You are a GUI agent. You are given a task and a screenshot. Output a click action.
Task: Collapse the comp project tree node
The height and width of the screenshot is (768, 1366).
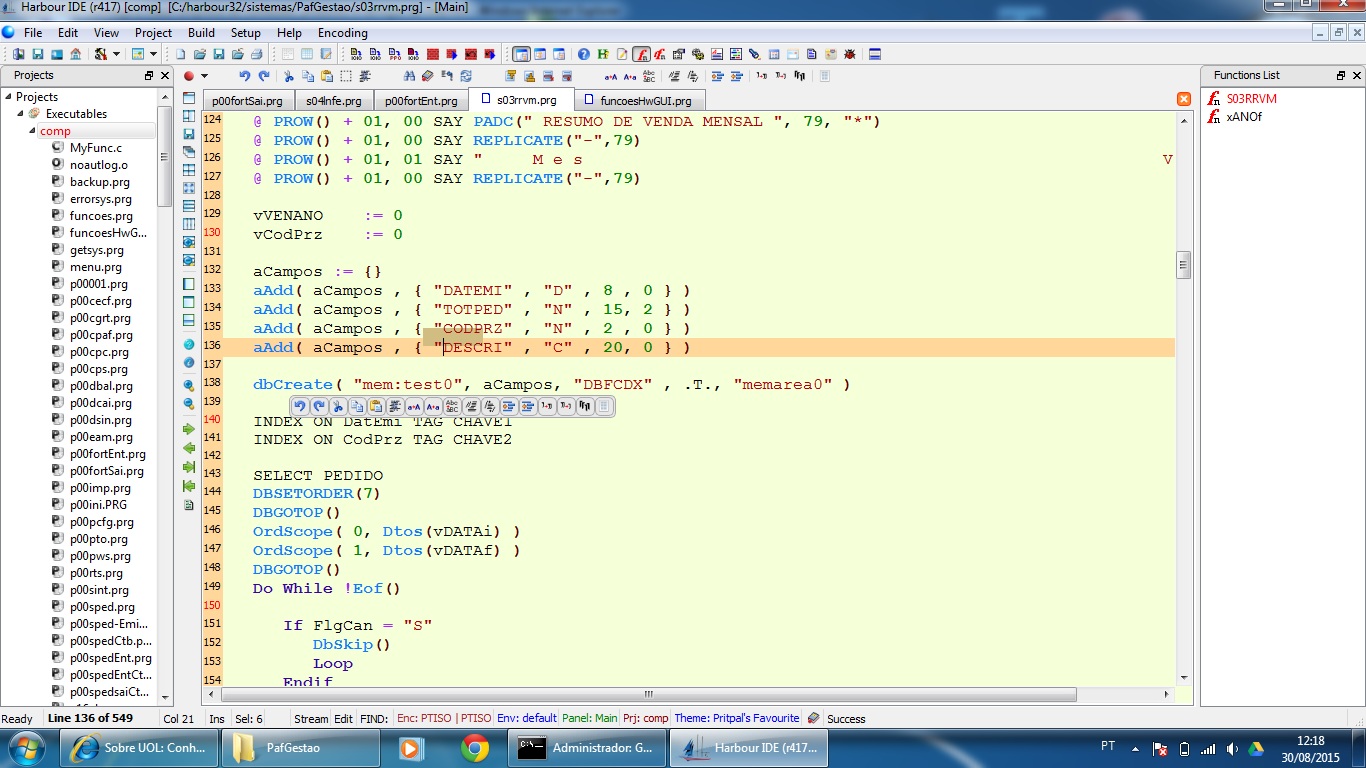pos(32,131)
